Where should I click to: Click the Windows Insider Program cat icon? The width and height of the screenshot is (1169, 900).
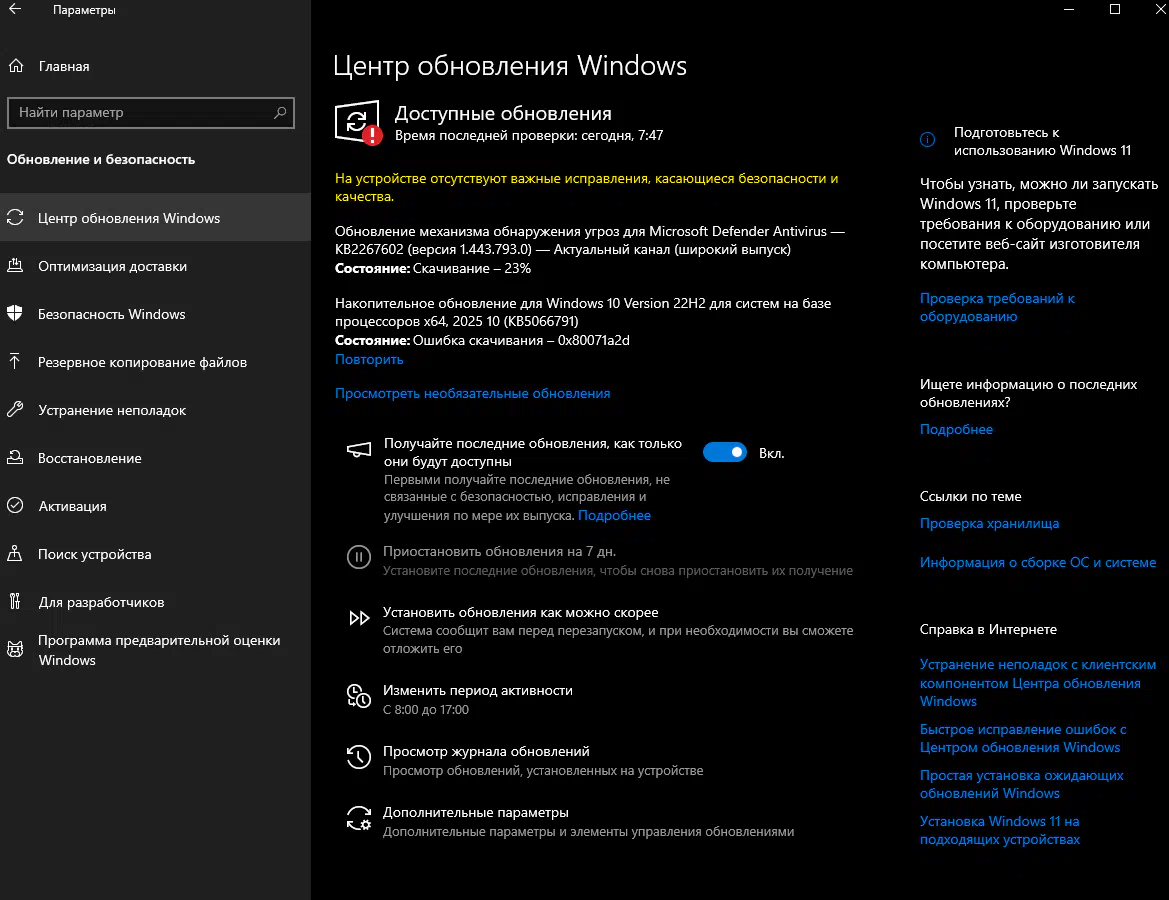tap(15, 650)
